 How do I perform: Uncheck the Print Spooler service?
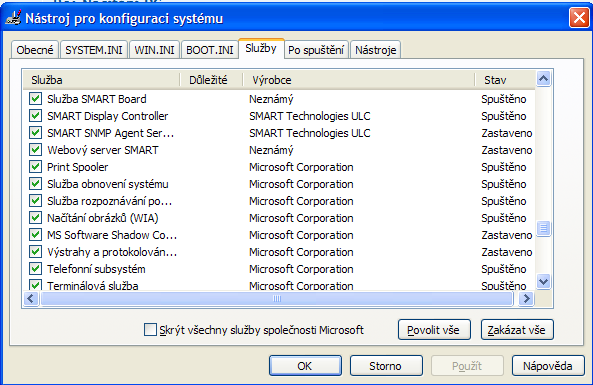36,167
